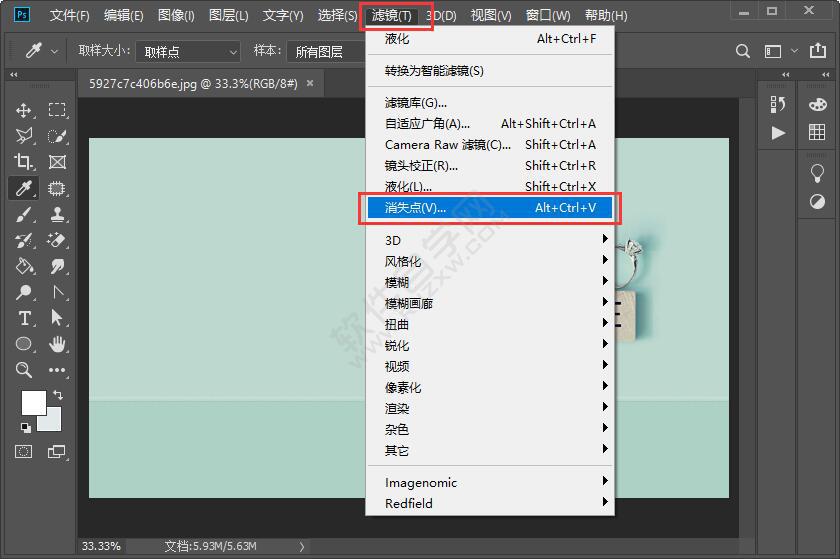840x559 pixels.
Task: Select the Frame tool
Action: (x=57, y=162)
